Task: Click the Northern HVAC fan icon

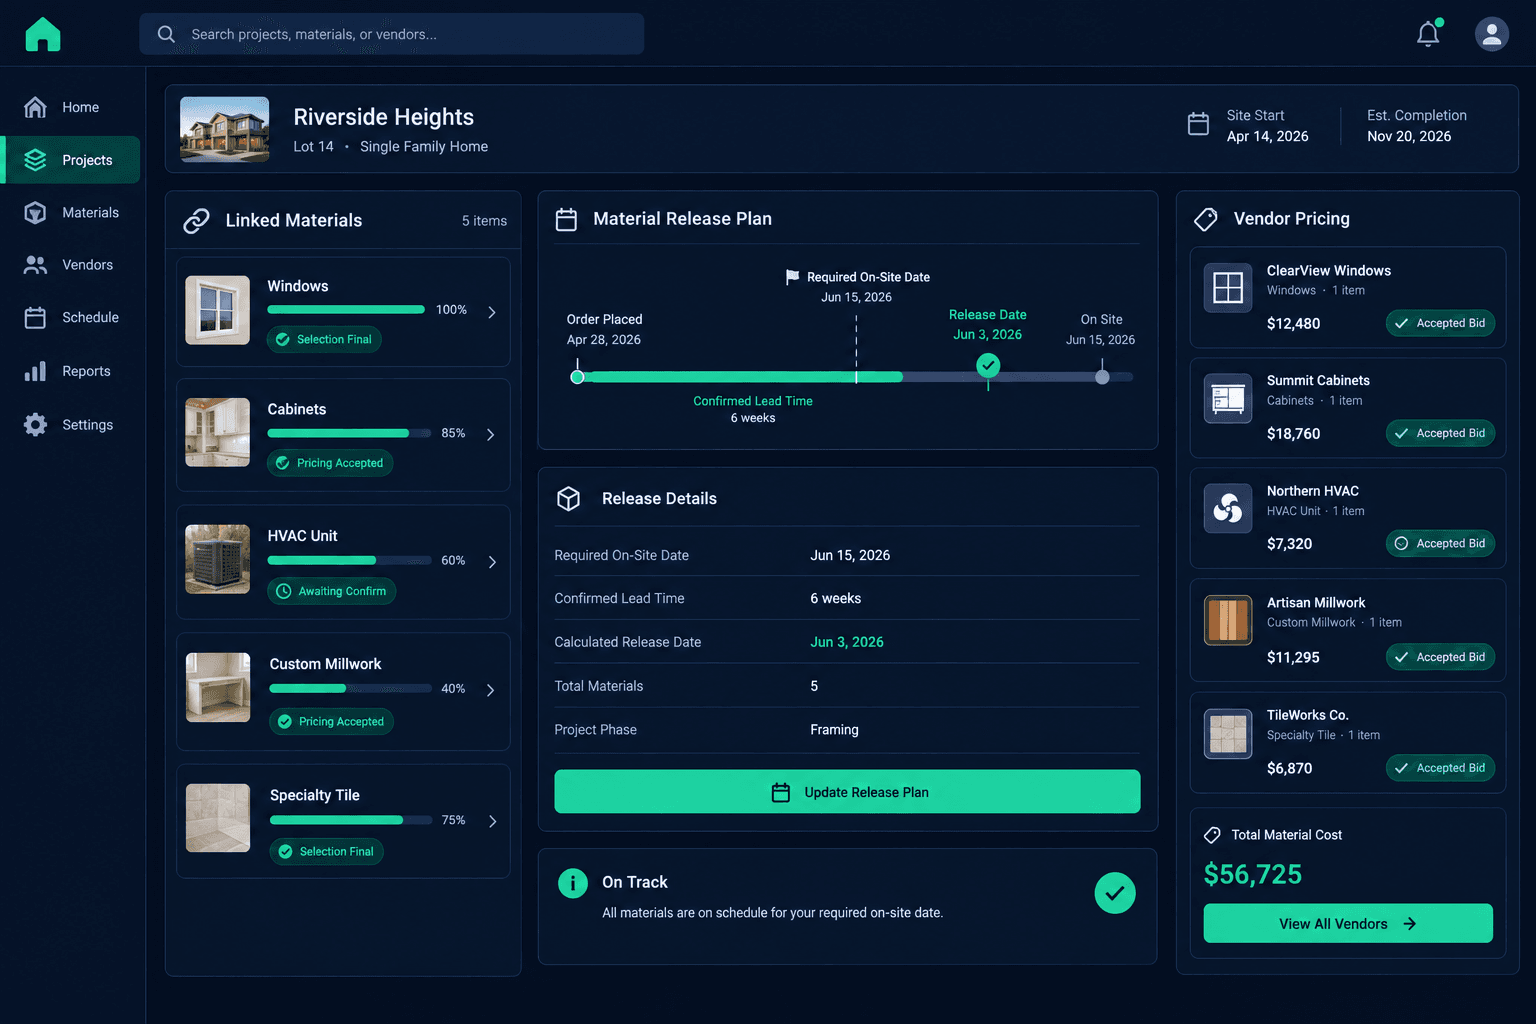Action: pyautogui.click(x=1228, y=509)
